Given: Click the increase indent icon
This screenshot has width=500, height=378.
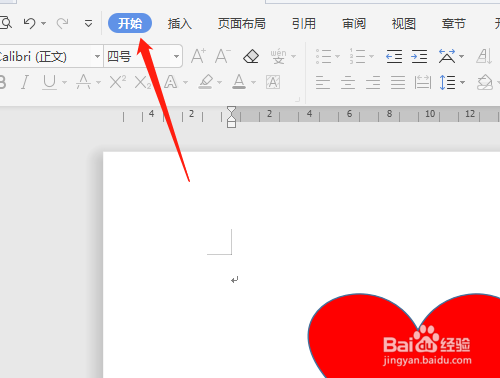Looking at the screenshot, I should click(x=419, y=56).
